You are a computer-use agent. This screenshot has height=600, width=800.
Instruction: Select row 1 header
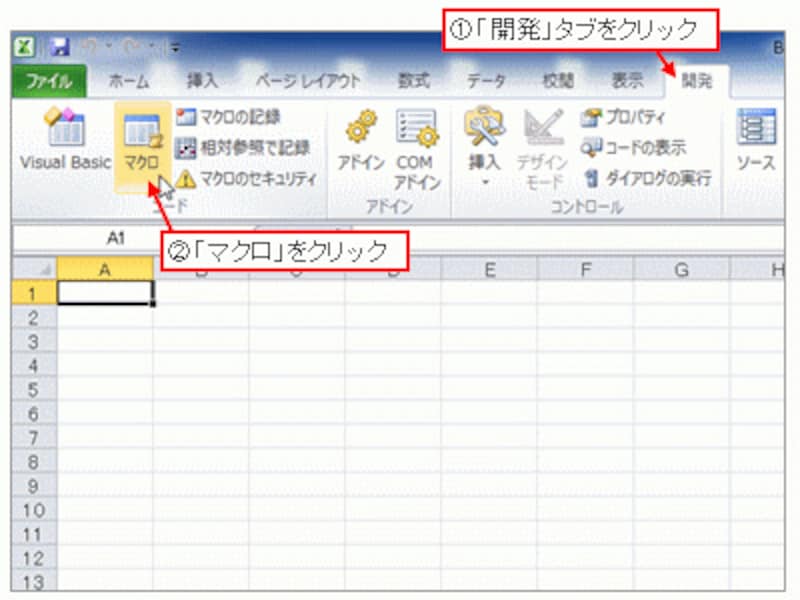pos(34,293)
